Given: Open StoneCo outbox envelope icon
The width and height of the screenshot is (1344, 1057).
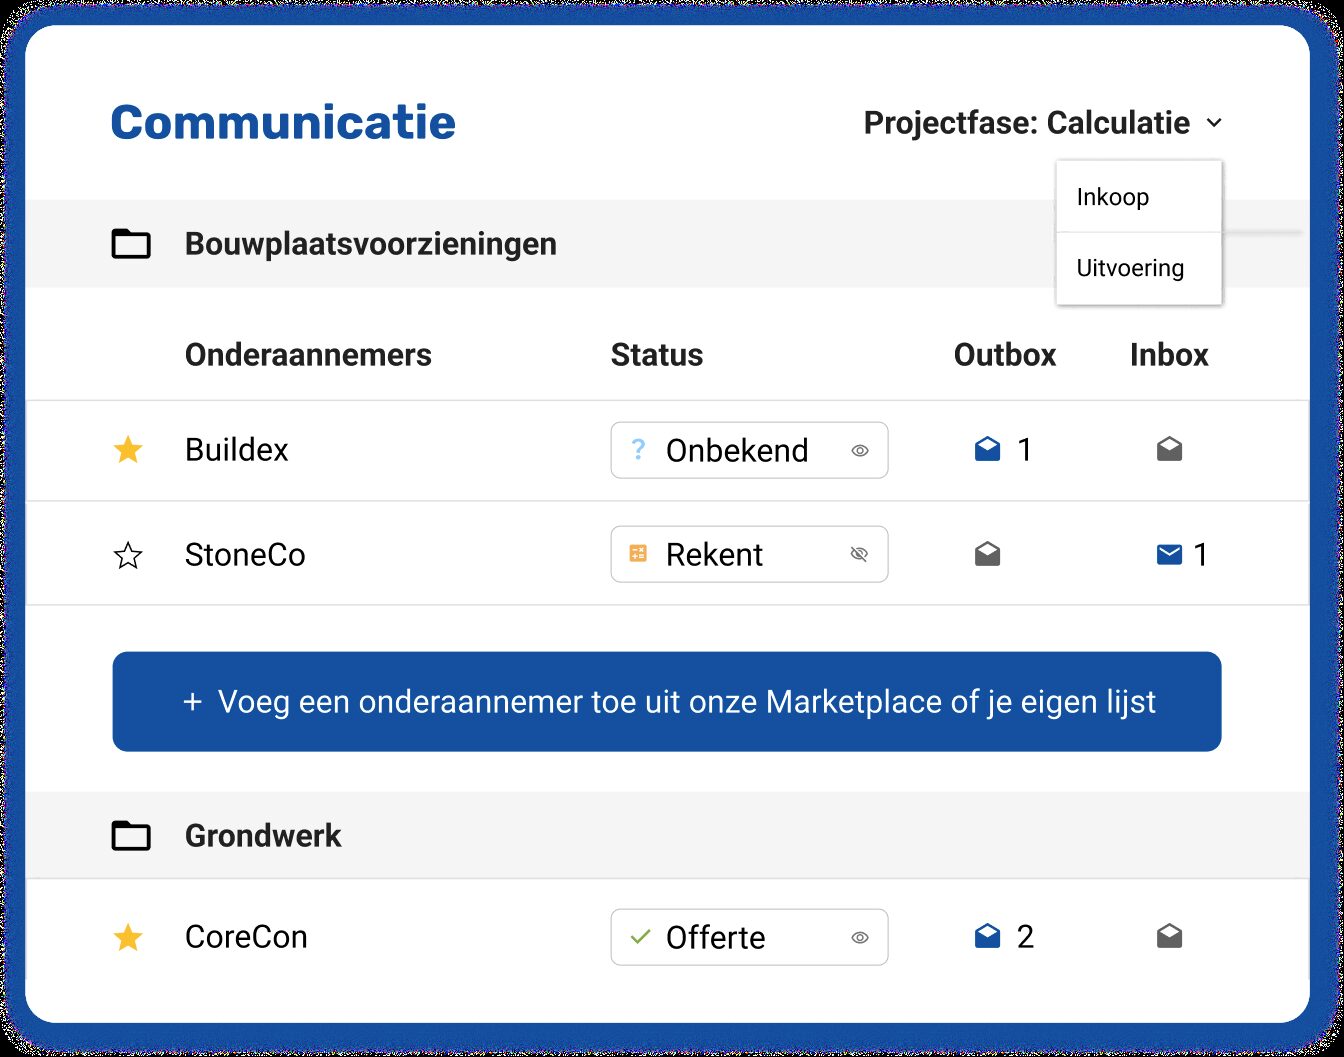Looking at the screenshot, I should tap(987, 554).
